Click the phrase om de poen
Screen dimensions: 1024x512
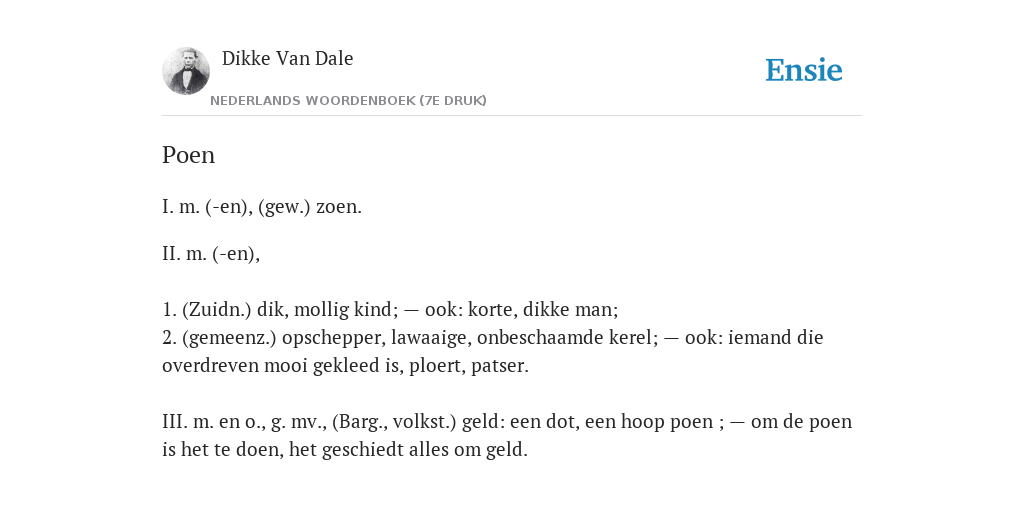click(x=801, y=422)
